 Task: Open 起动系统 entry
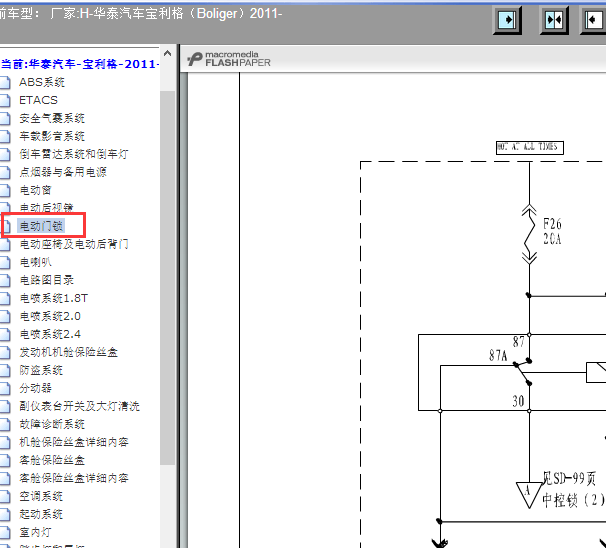[x=41, y=514]
